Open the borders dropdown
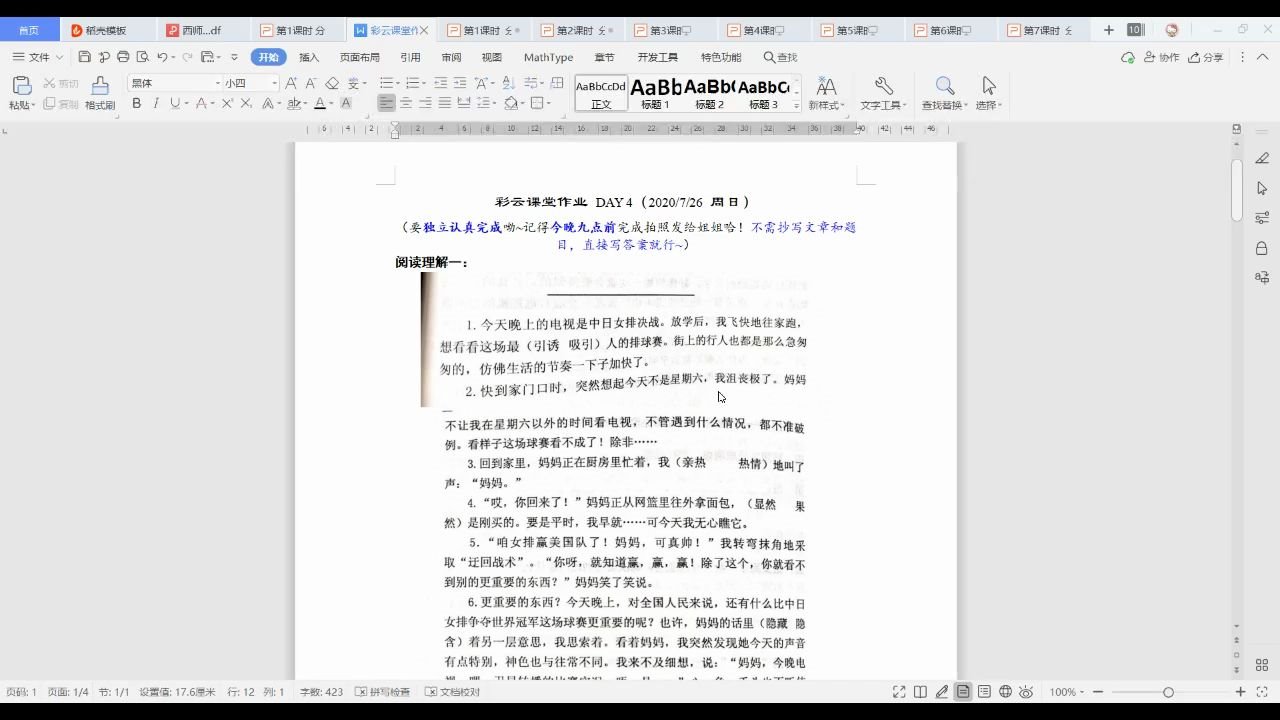The width and height of the screenshot is (1280, 720). click(x=549, y=103)
